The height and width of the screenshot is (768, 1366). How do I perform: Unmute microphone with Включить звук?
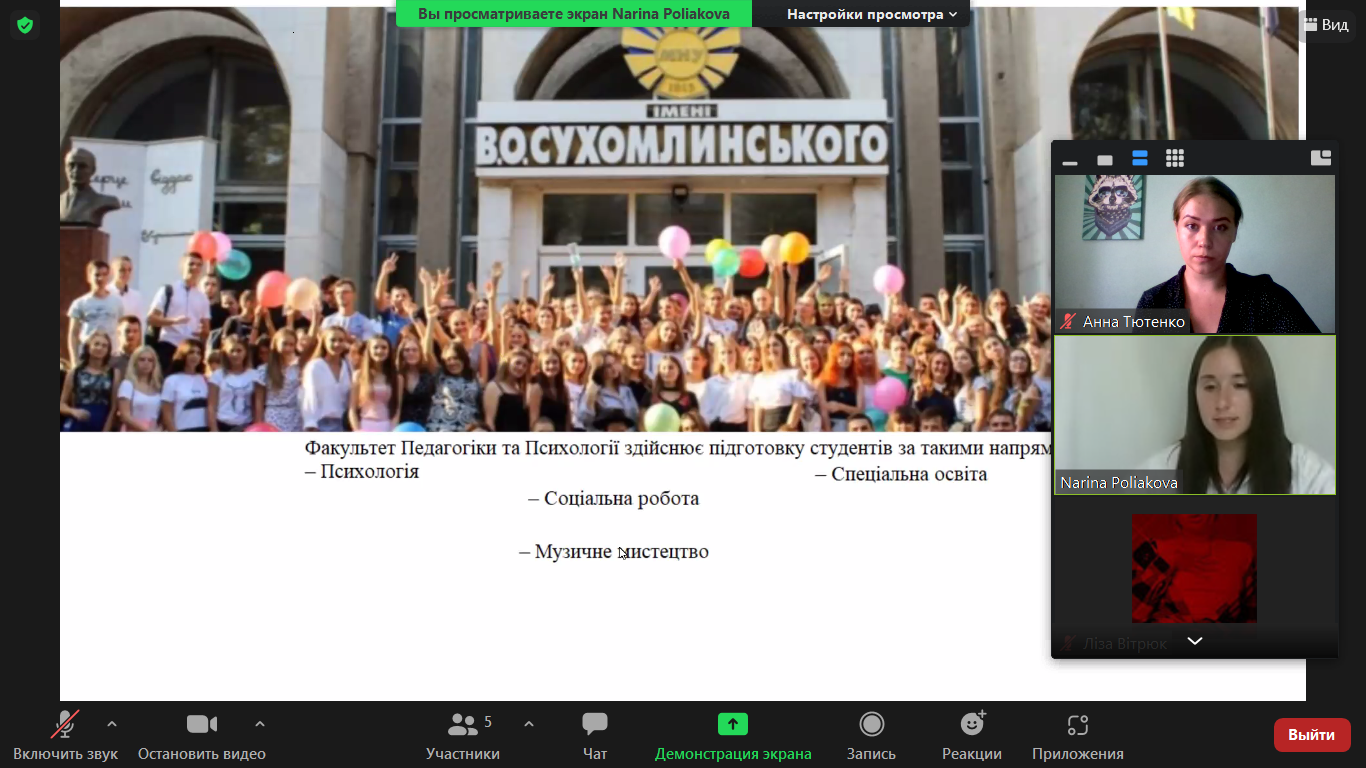coord(66,736)
